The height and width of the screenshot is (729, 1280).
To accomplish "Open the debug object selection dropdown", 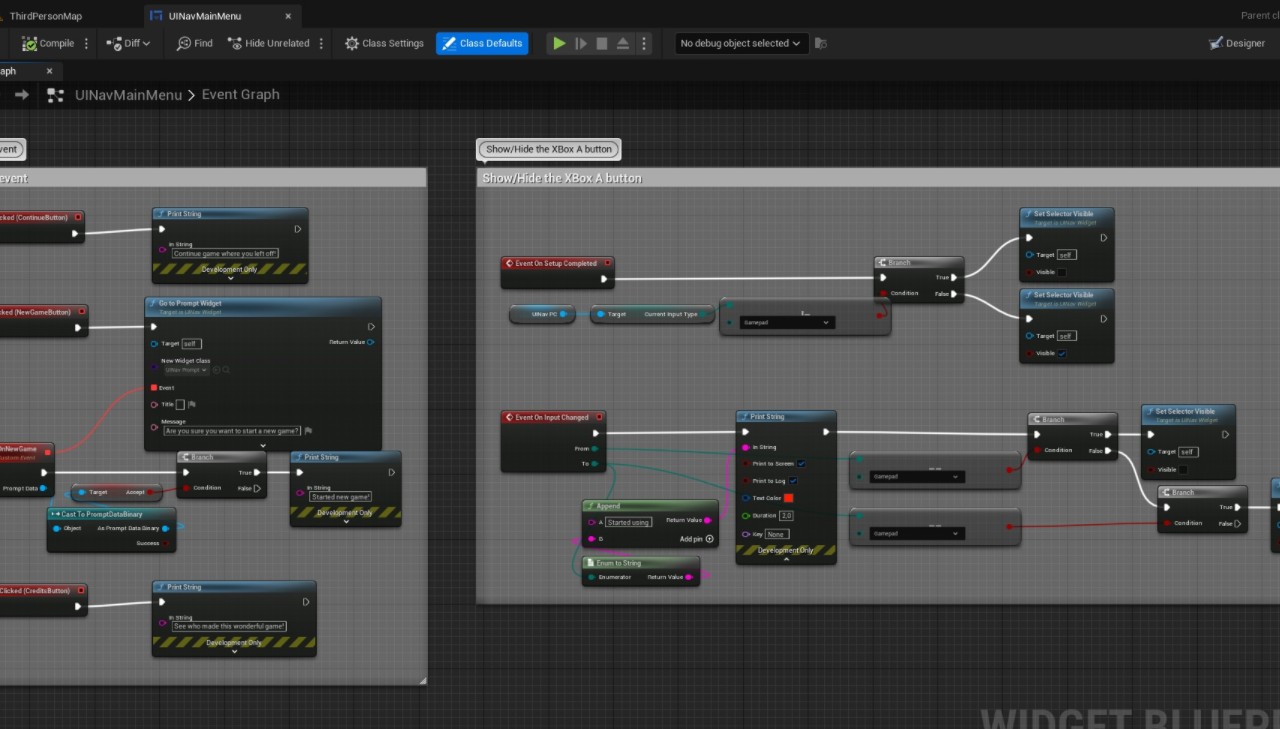I will coord(741,43).
